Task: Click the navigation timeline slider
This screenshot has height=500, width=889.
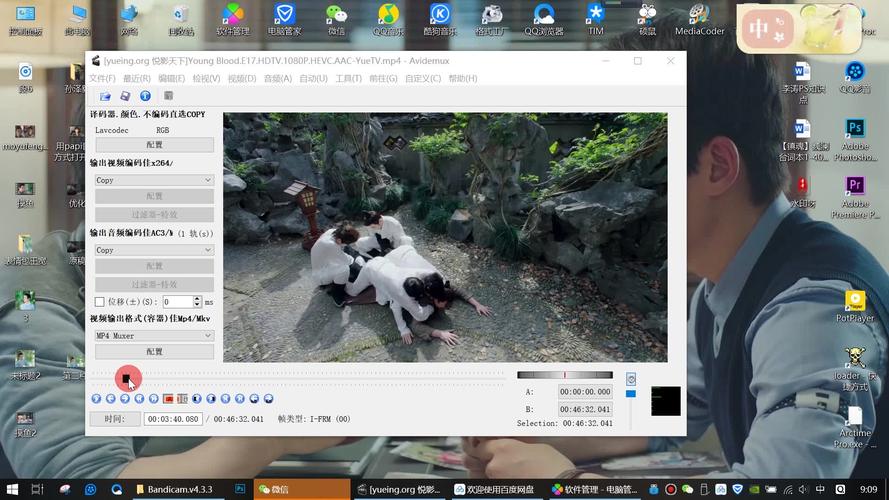Action: pos(298,378)
